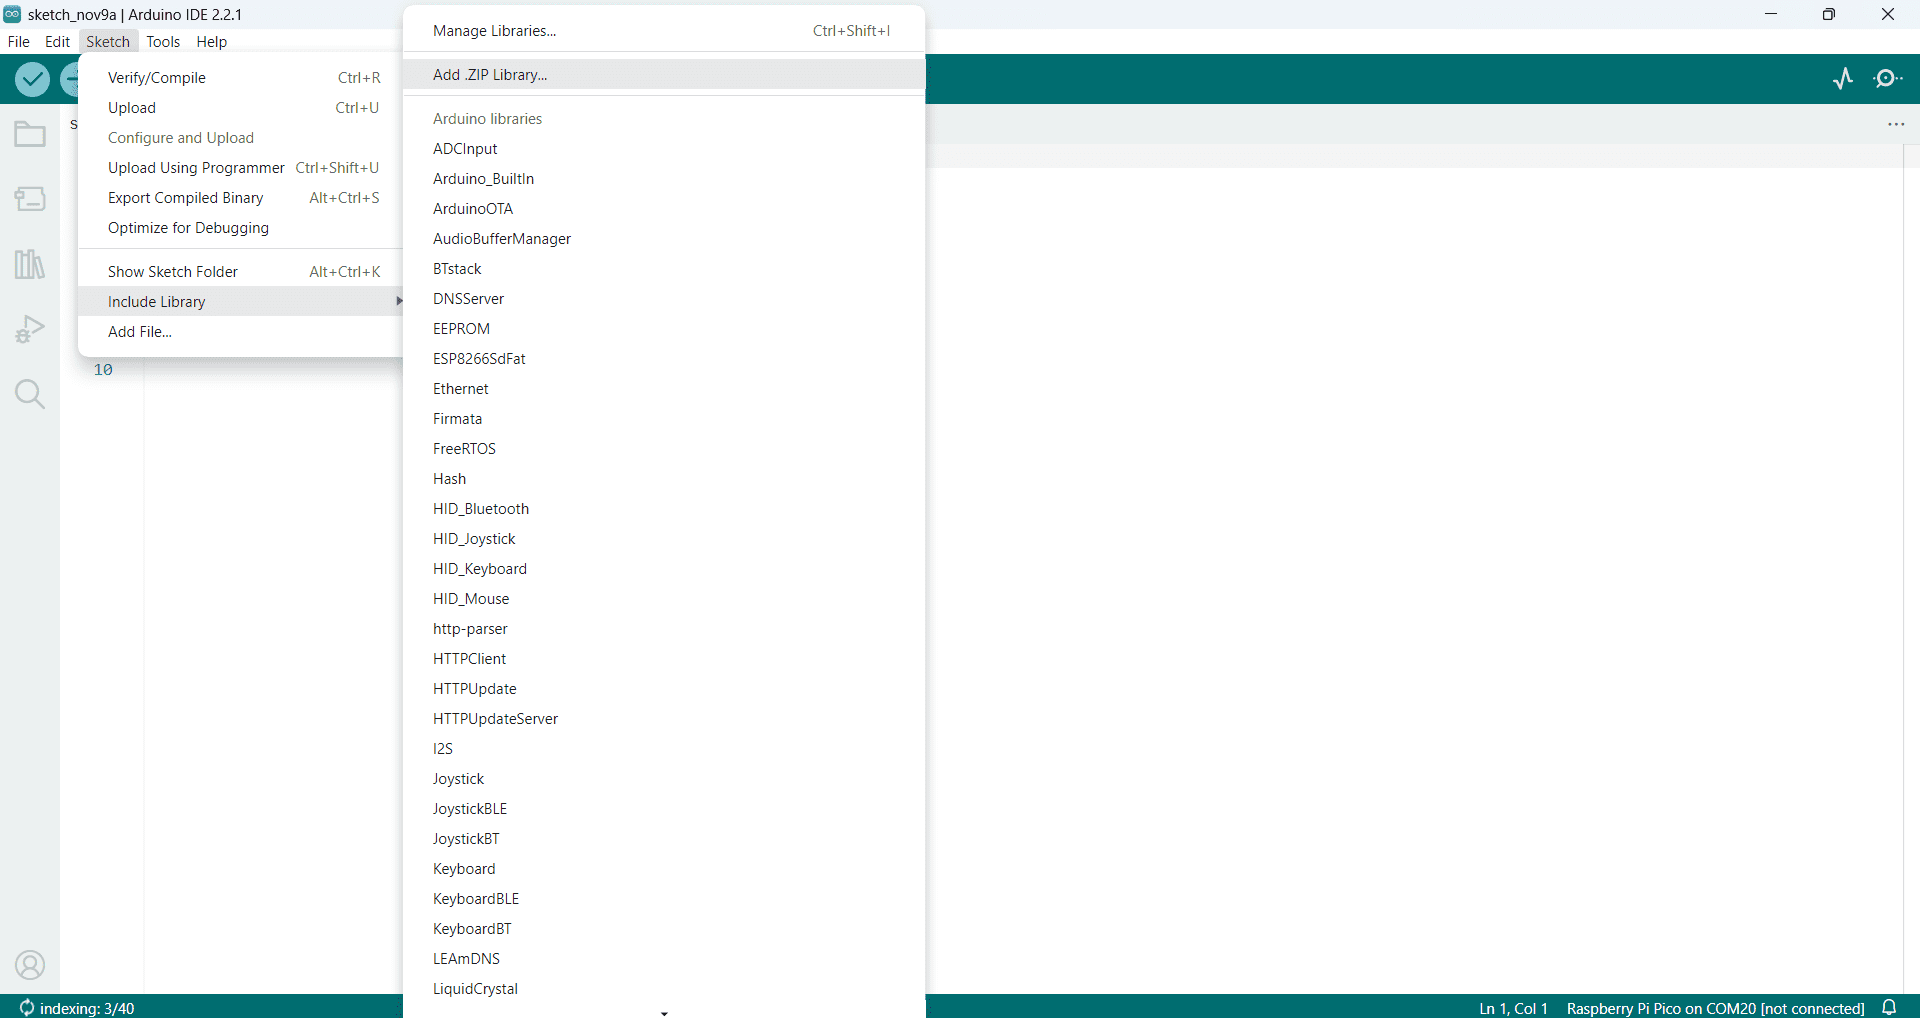Expand the Include Library submenu arrow
The width and height of the screenshot is (1920, 1018).
click(398, 301)
